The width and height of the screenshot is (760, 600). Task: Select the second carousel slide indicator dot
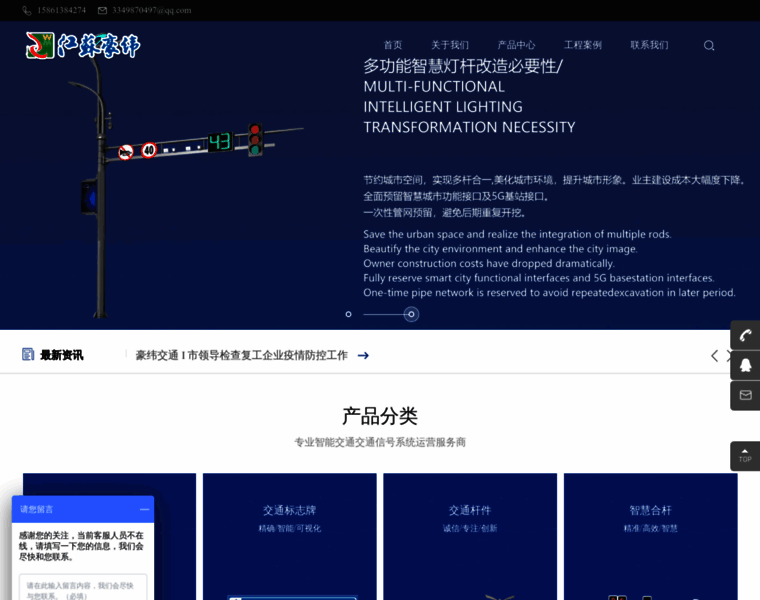[411, 314]
